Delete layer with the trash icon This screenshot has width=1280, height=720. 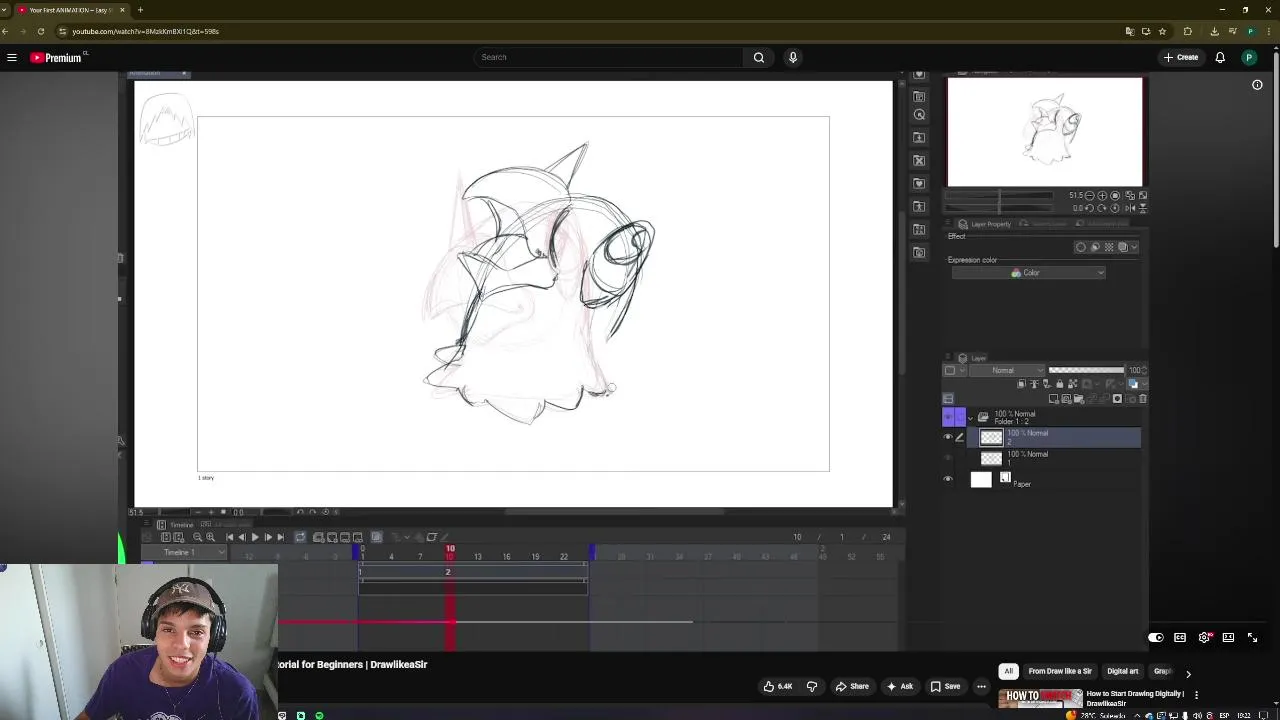point(1143,399)
